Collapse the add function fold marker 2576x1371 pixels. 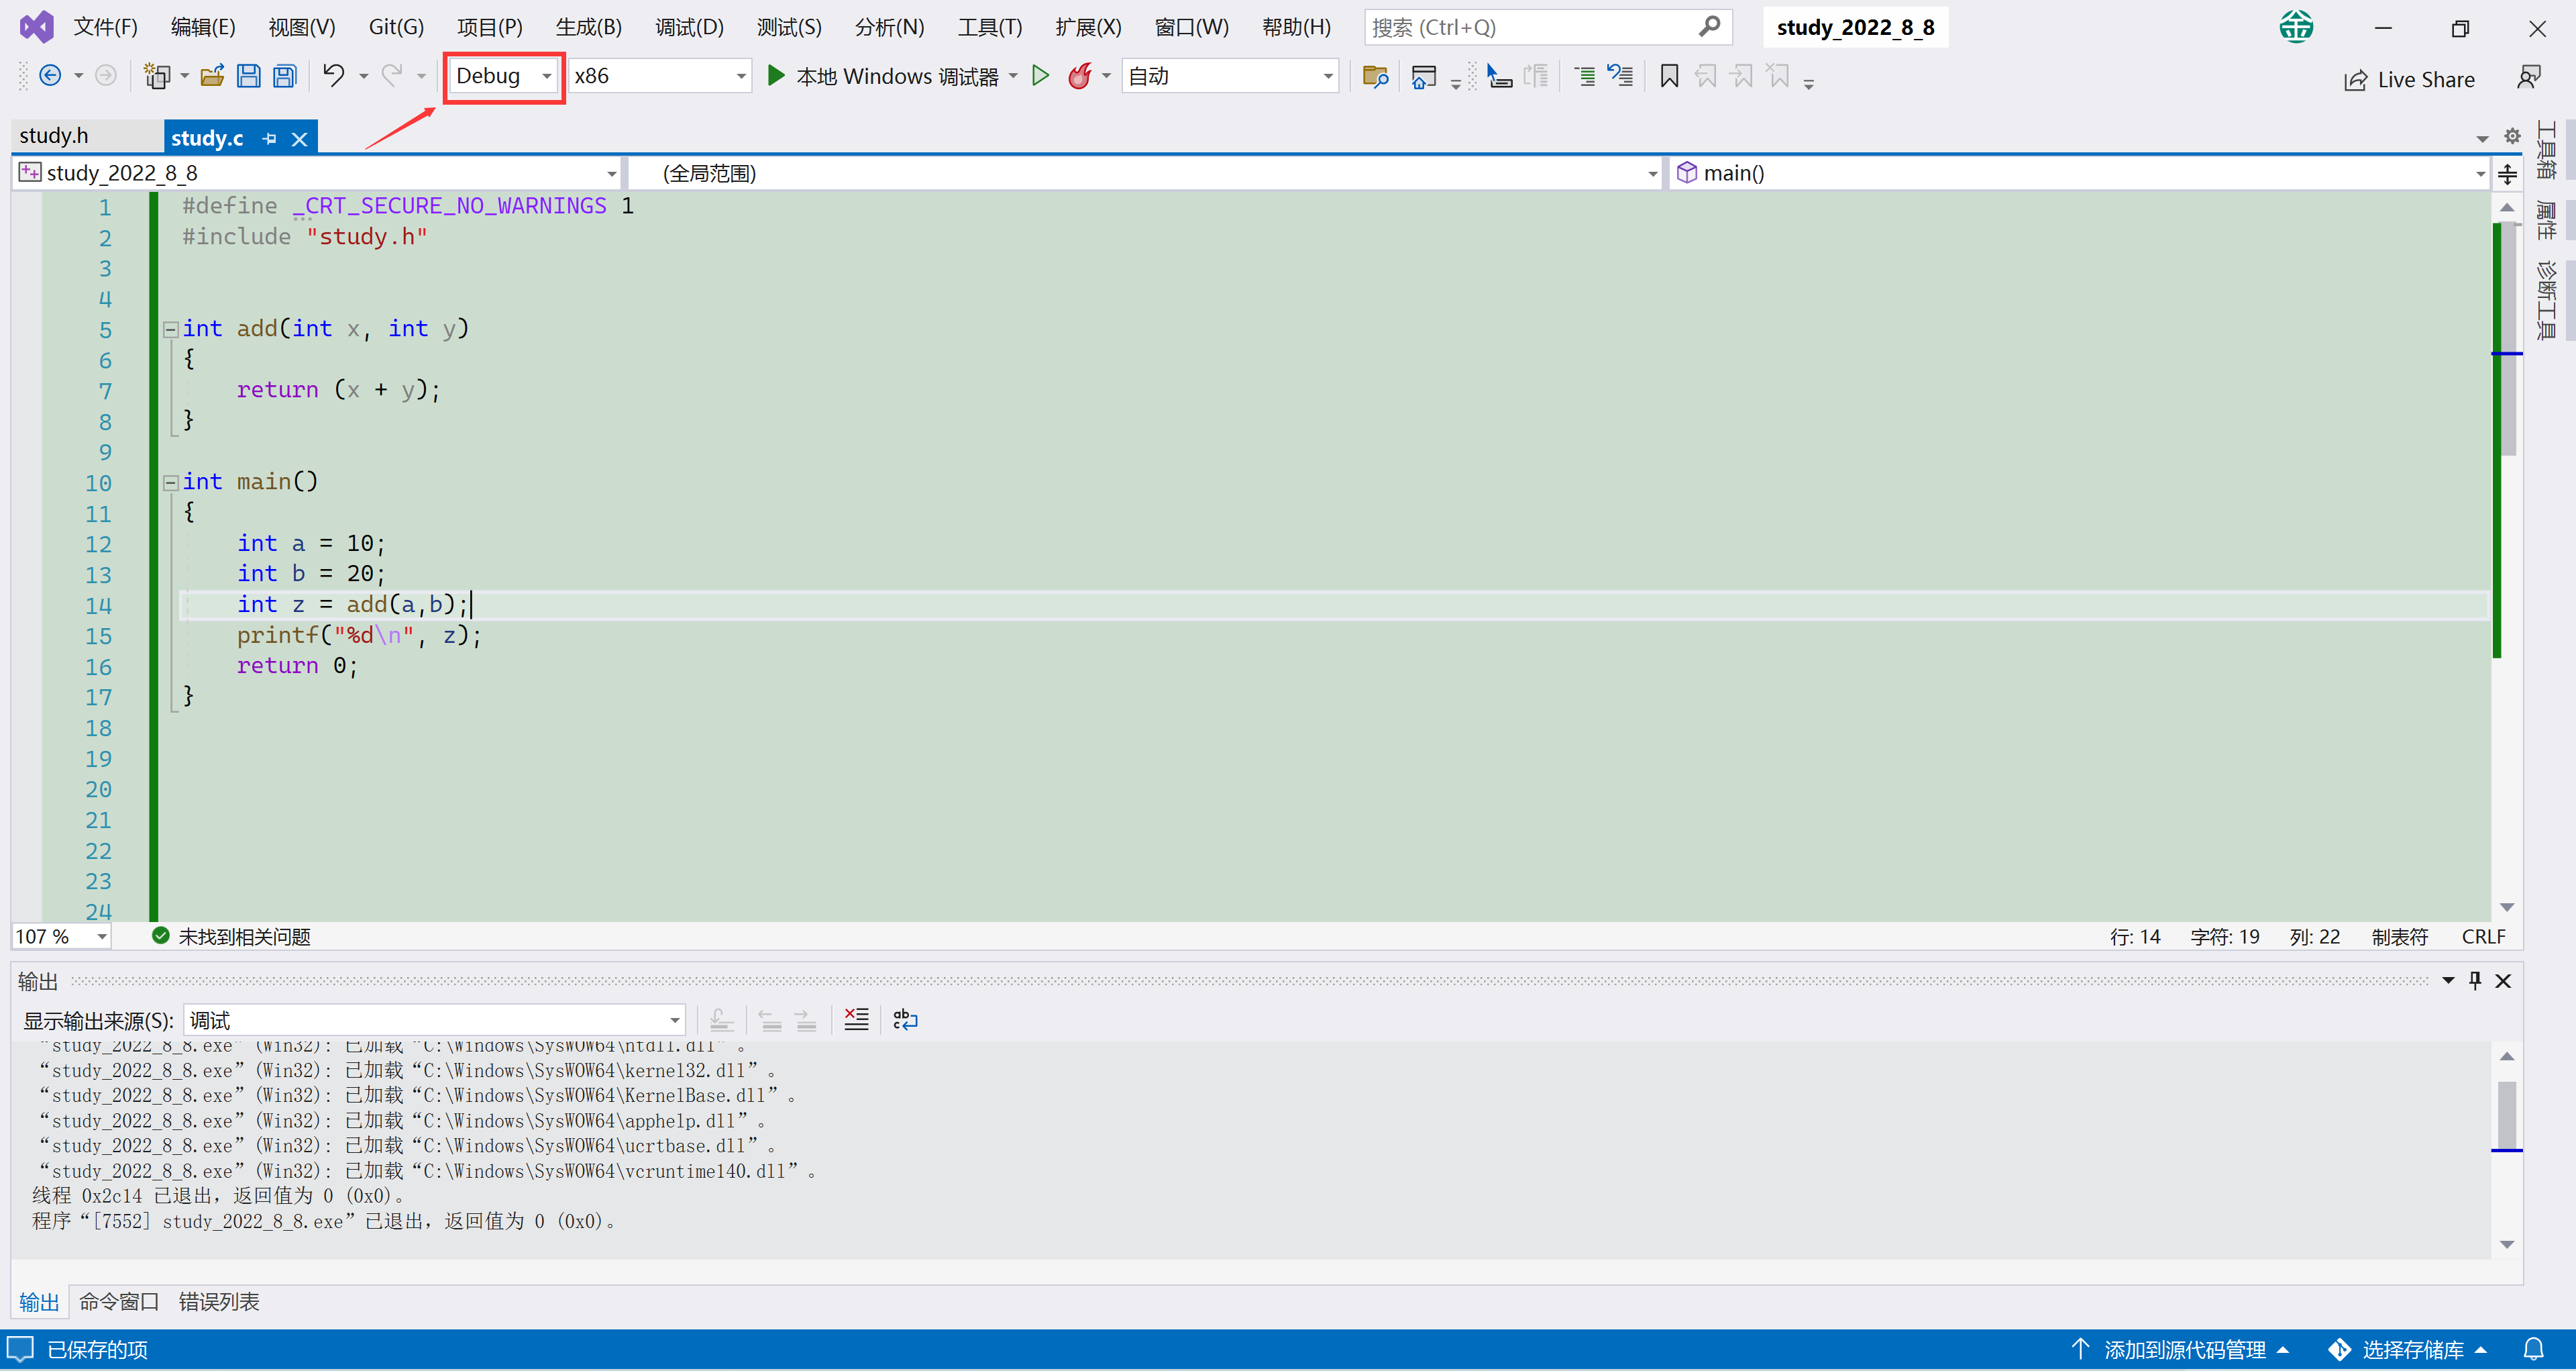click(171, 329)
